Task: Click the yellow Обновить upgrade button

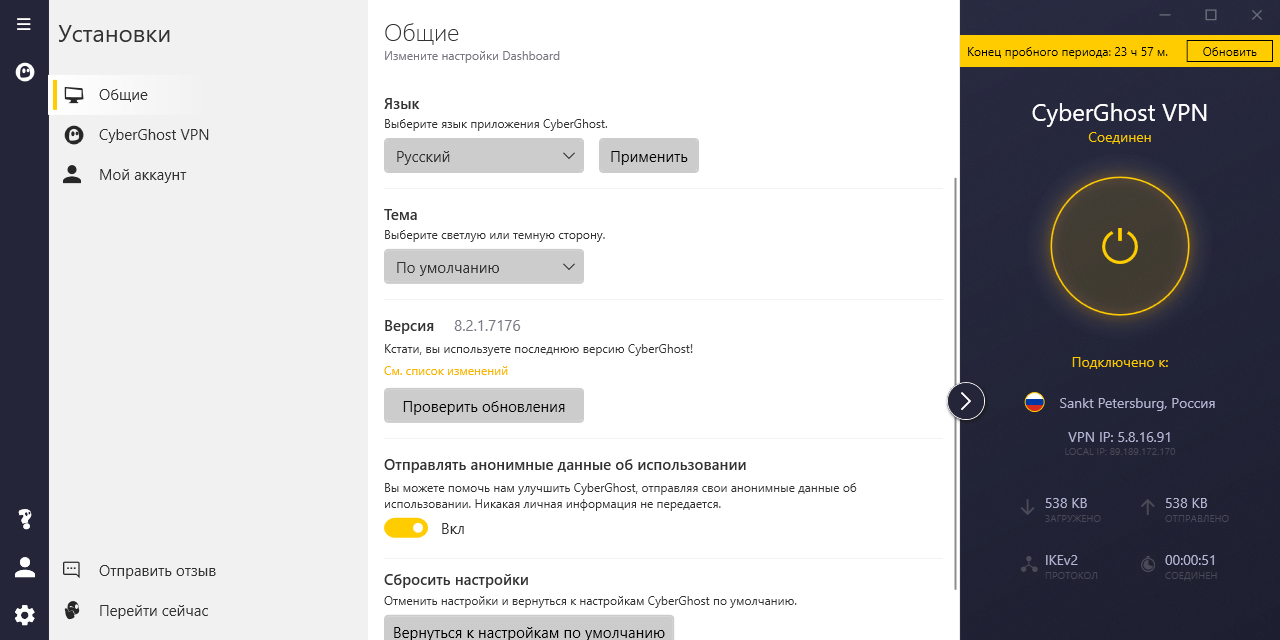Action: 1229,52
